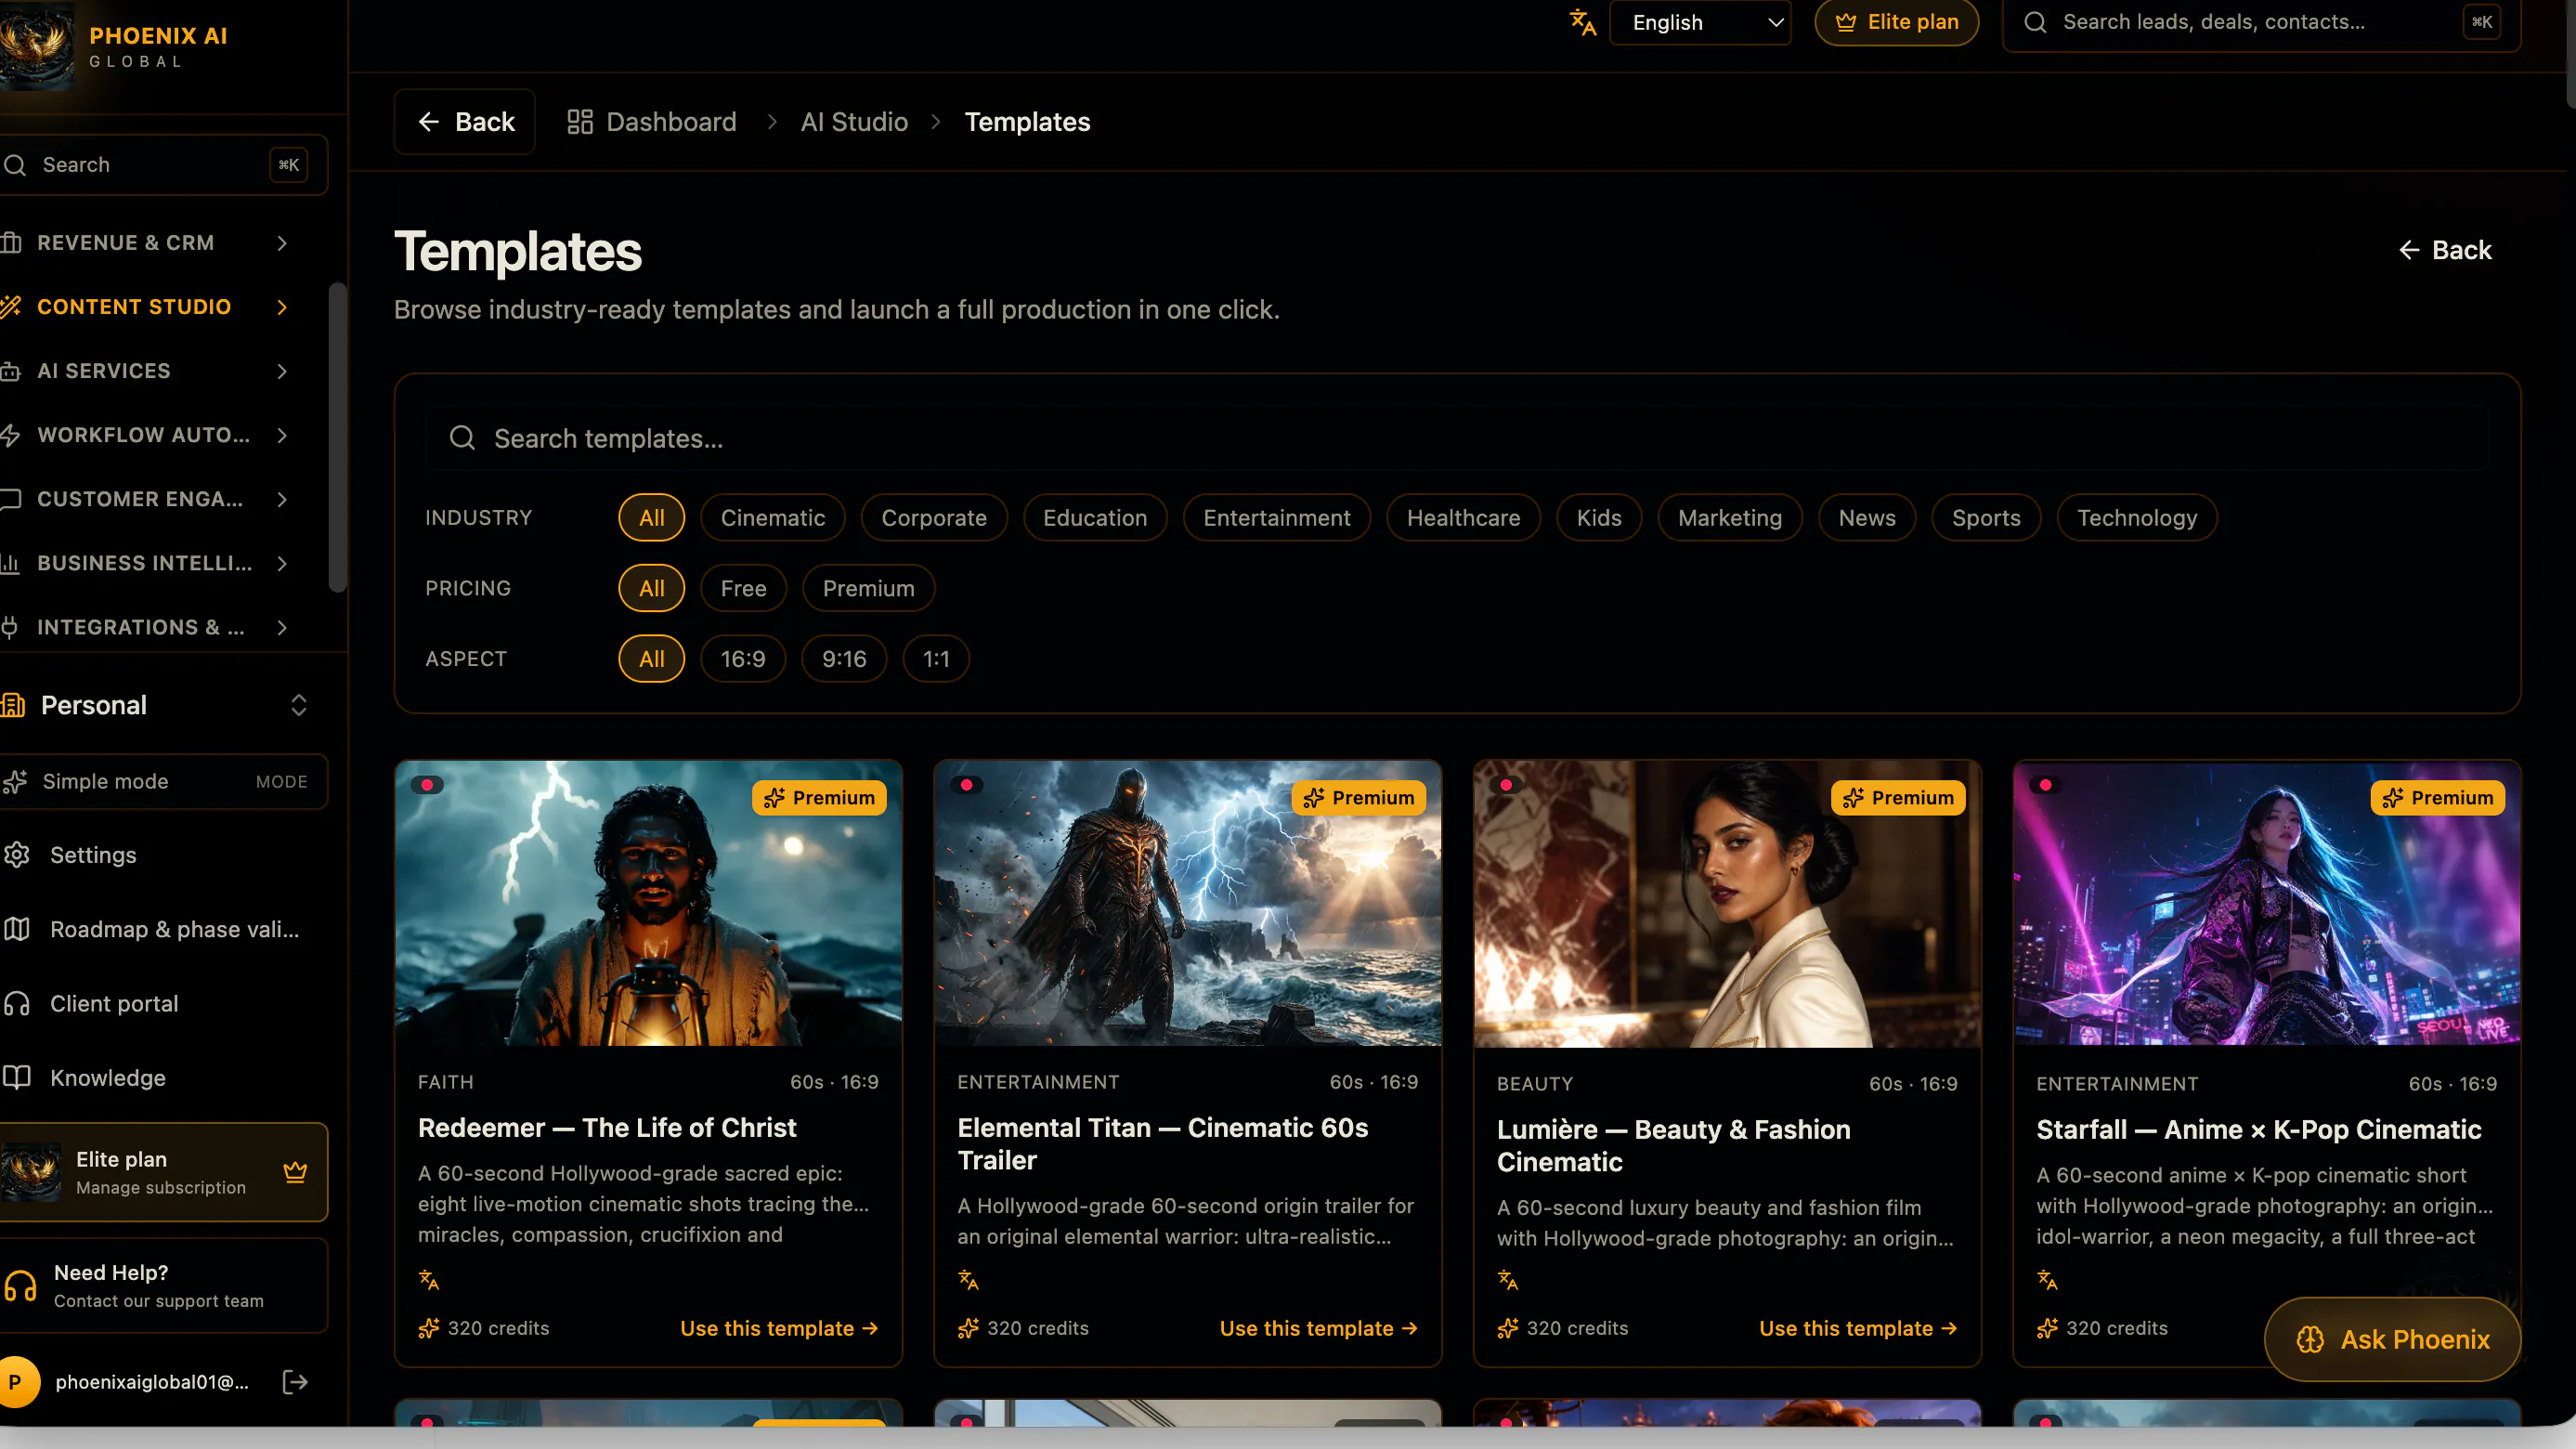The image size is (2576, 1449).
Task: Click the sidebar vertical scrollbar
Action: 338,437
